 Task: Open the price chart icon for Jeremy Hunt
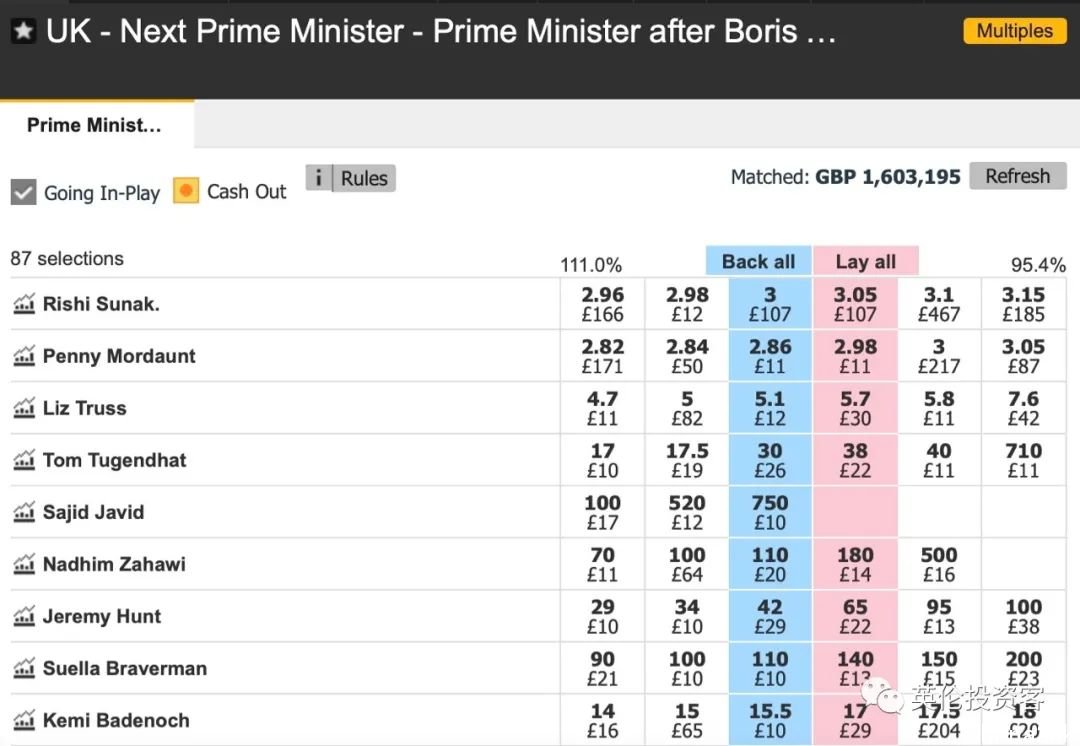click(24, 616)
